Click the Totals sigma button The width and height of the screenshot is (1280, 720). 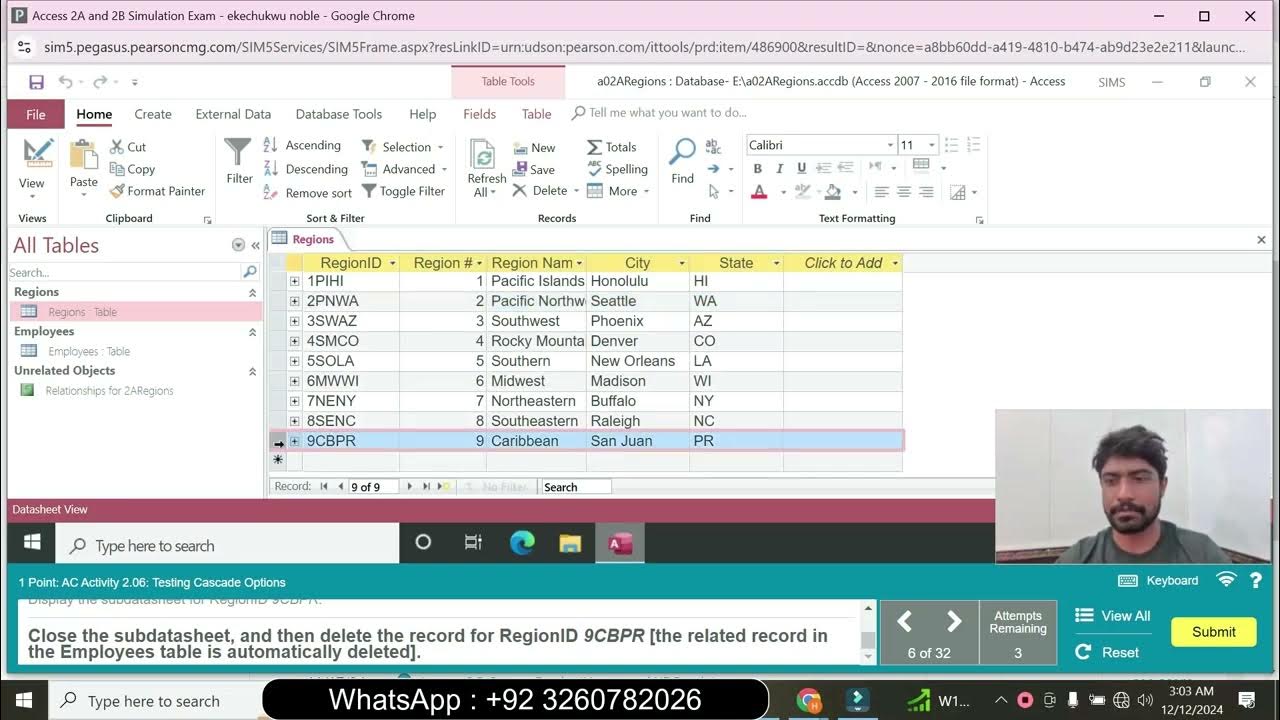pos(612,147)
